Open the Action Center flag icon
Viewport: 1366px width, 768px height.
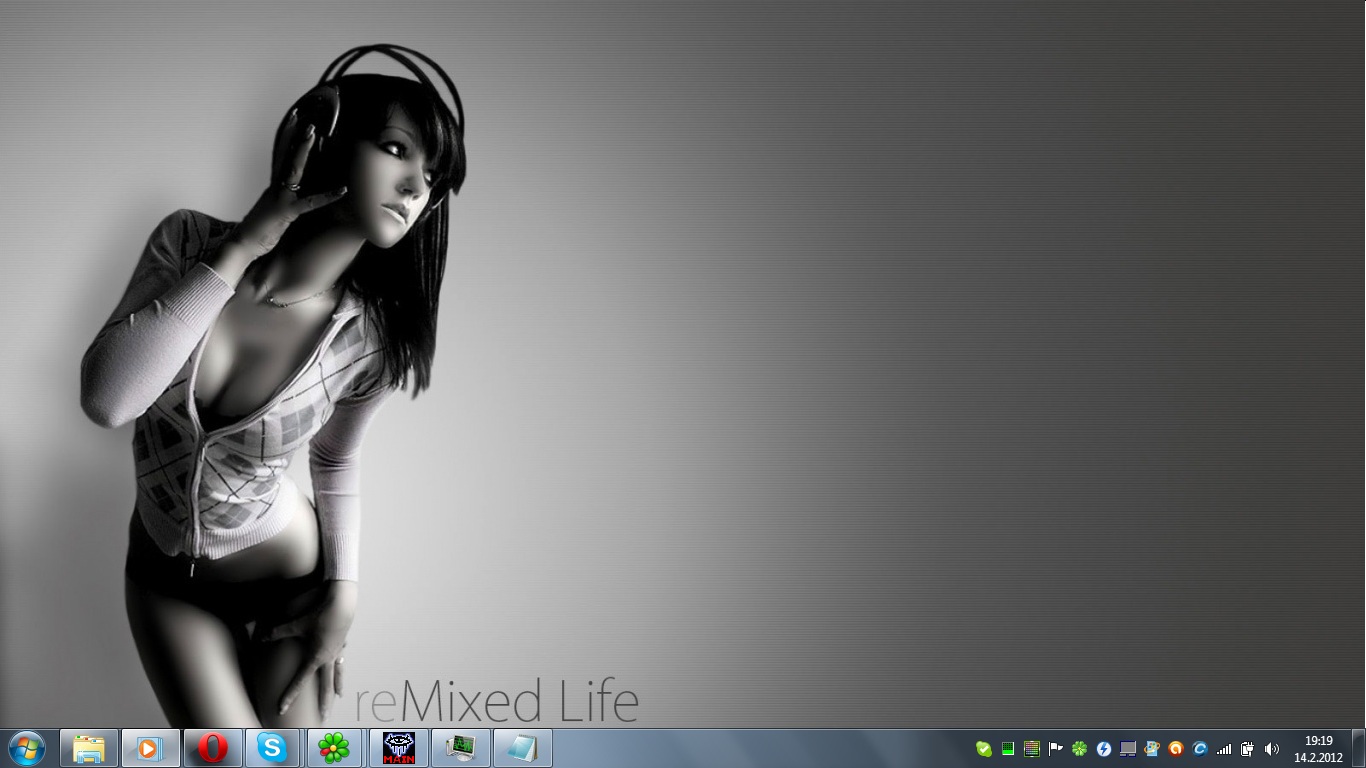(1055, 749)
